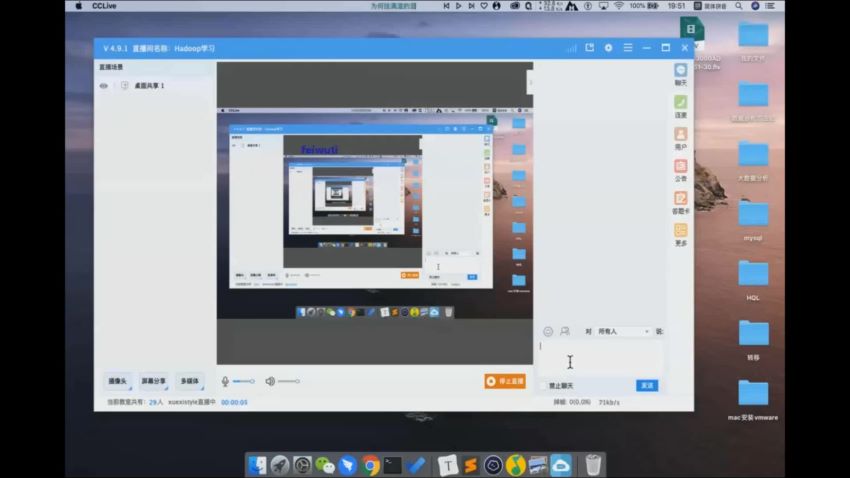Open the settings gear in title bar
The width and height of the screenshot is (850, 478).
[x=608, y=48]
